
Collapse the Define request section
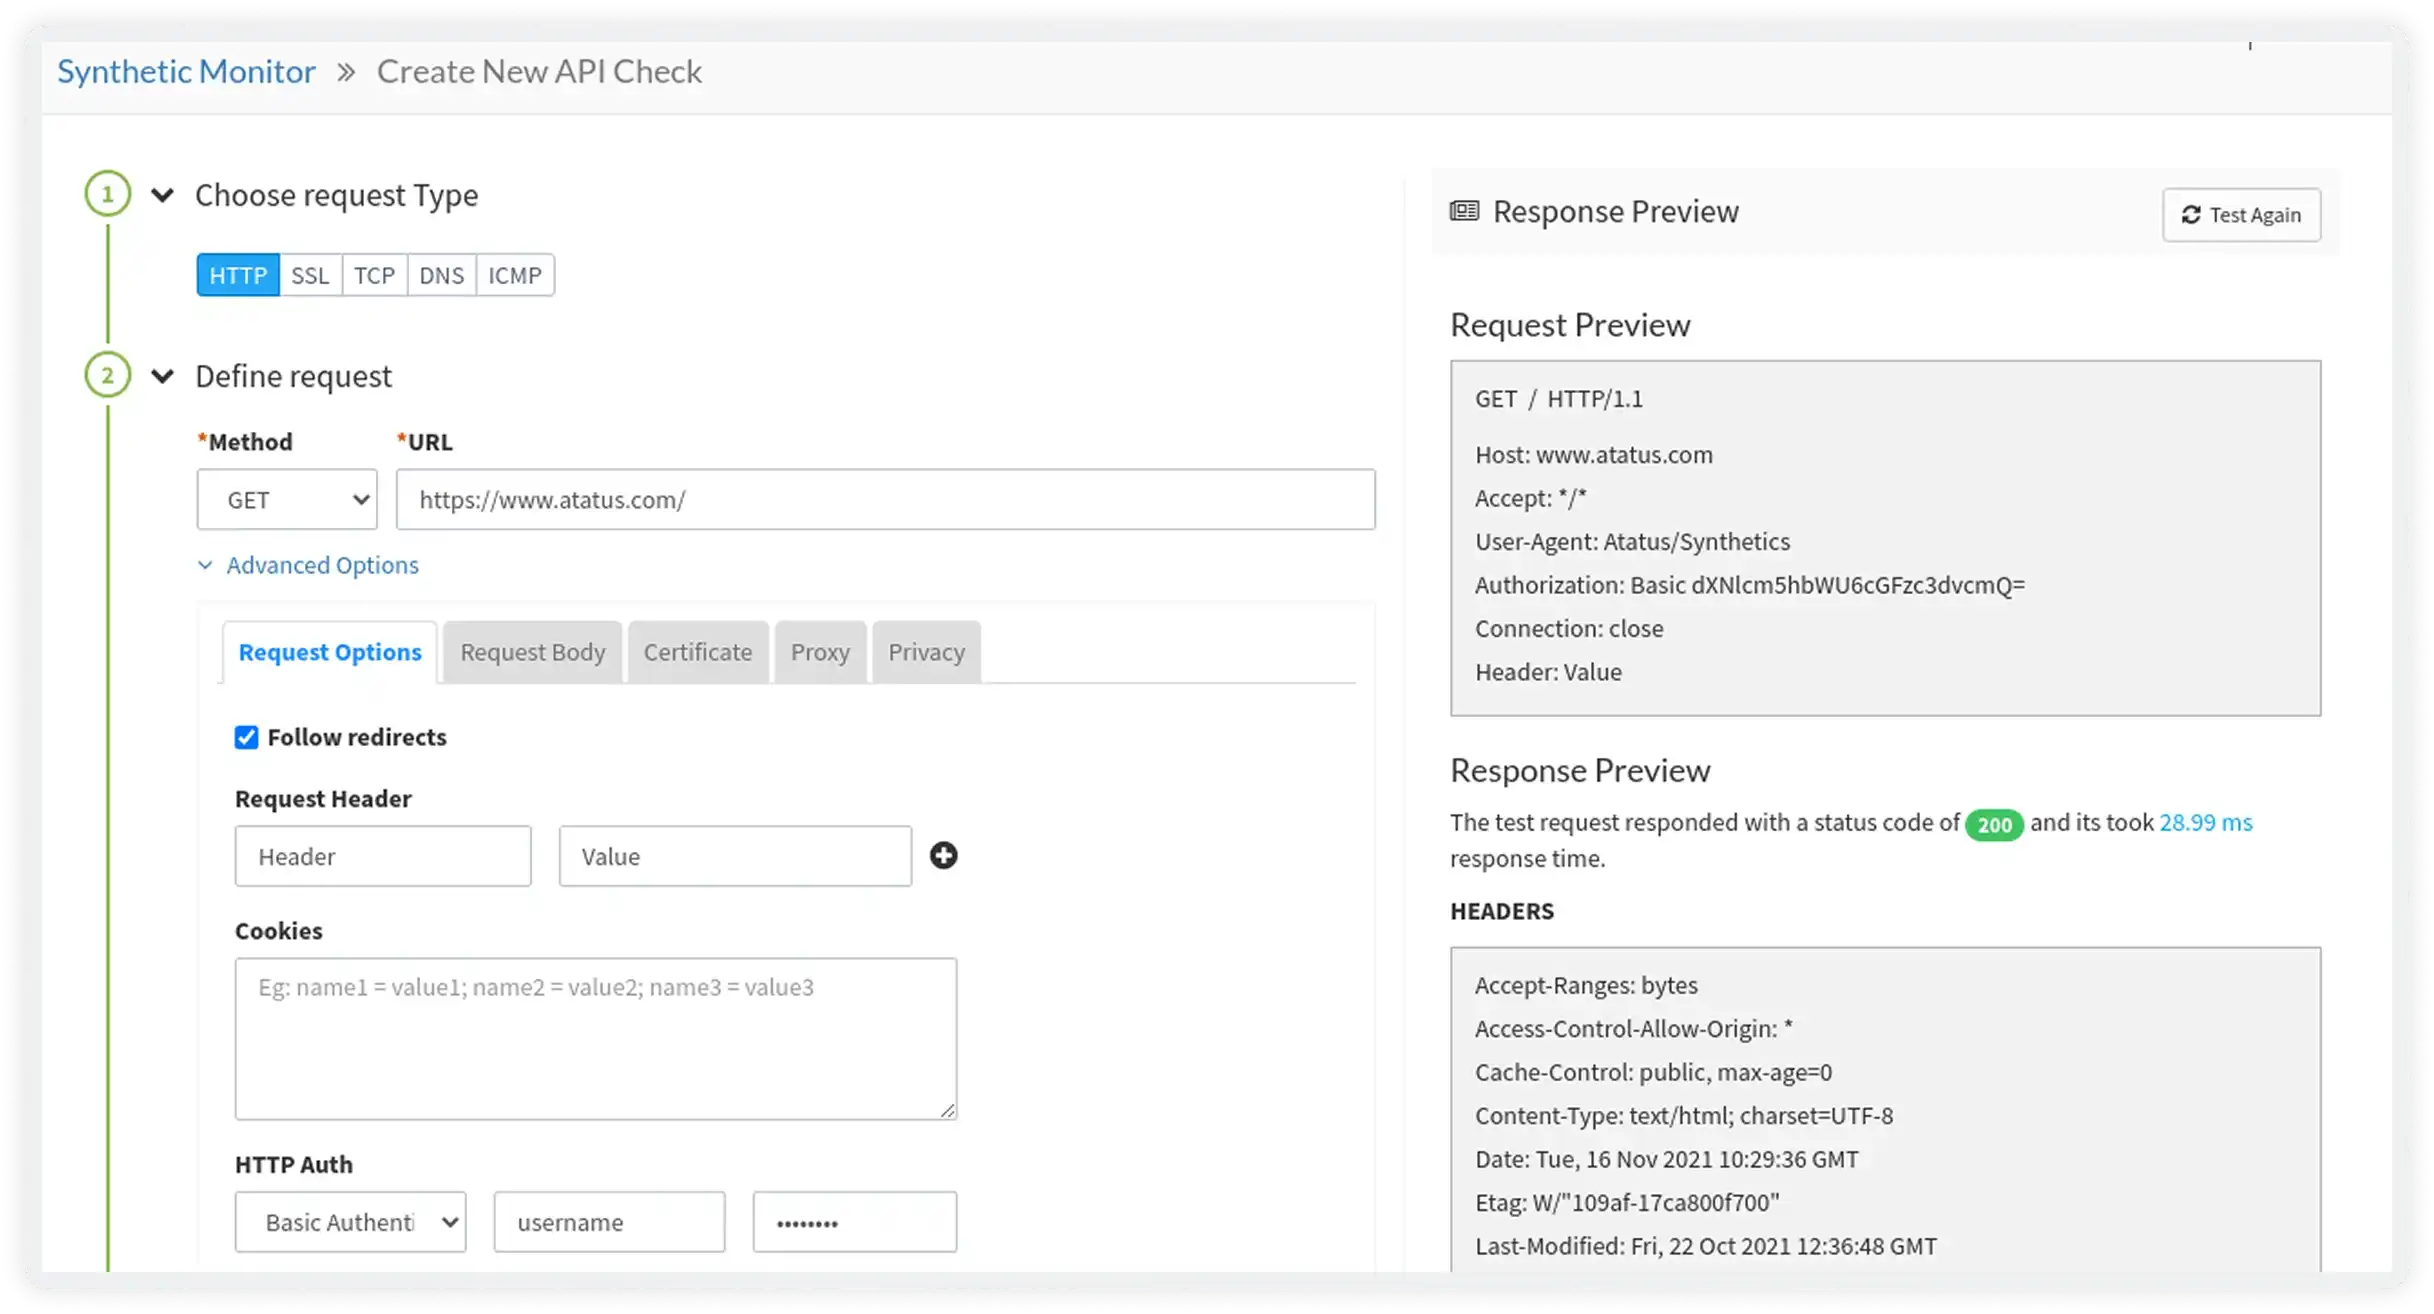point(162,376)
